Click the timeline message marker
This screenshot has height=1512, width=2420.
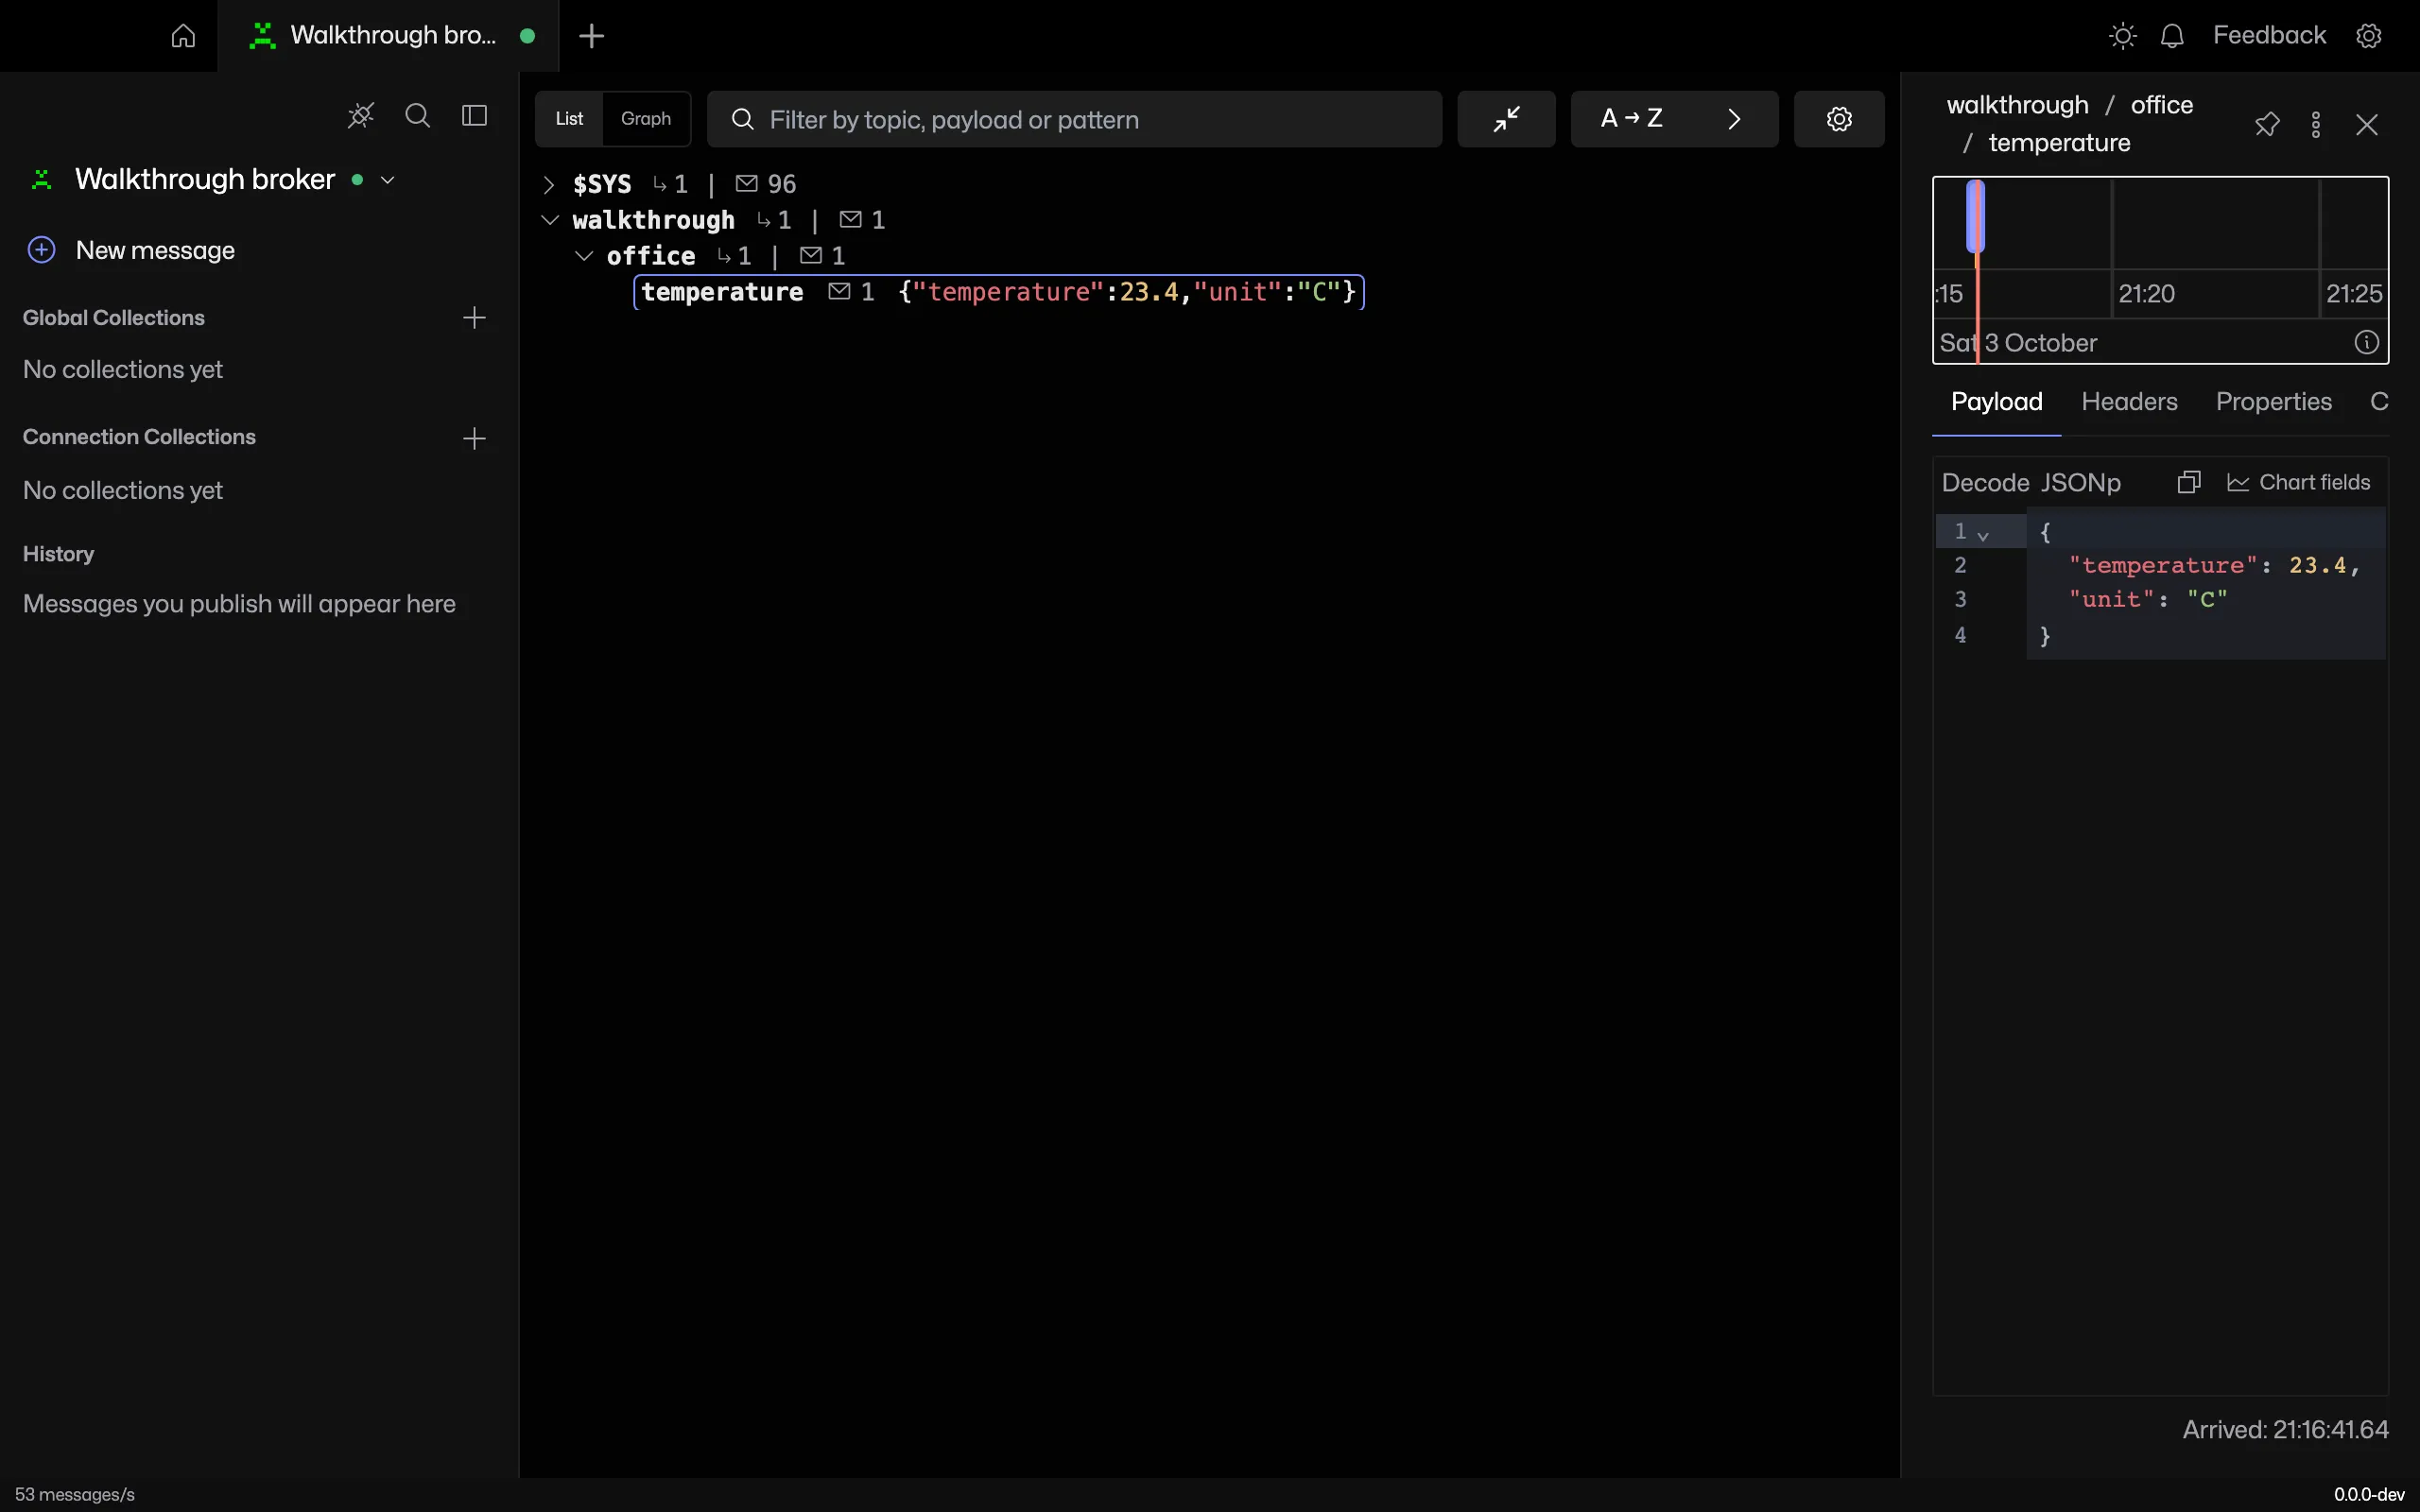click(x=1975, y=217)
